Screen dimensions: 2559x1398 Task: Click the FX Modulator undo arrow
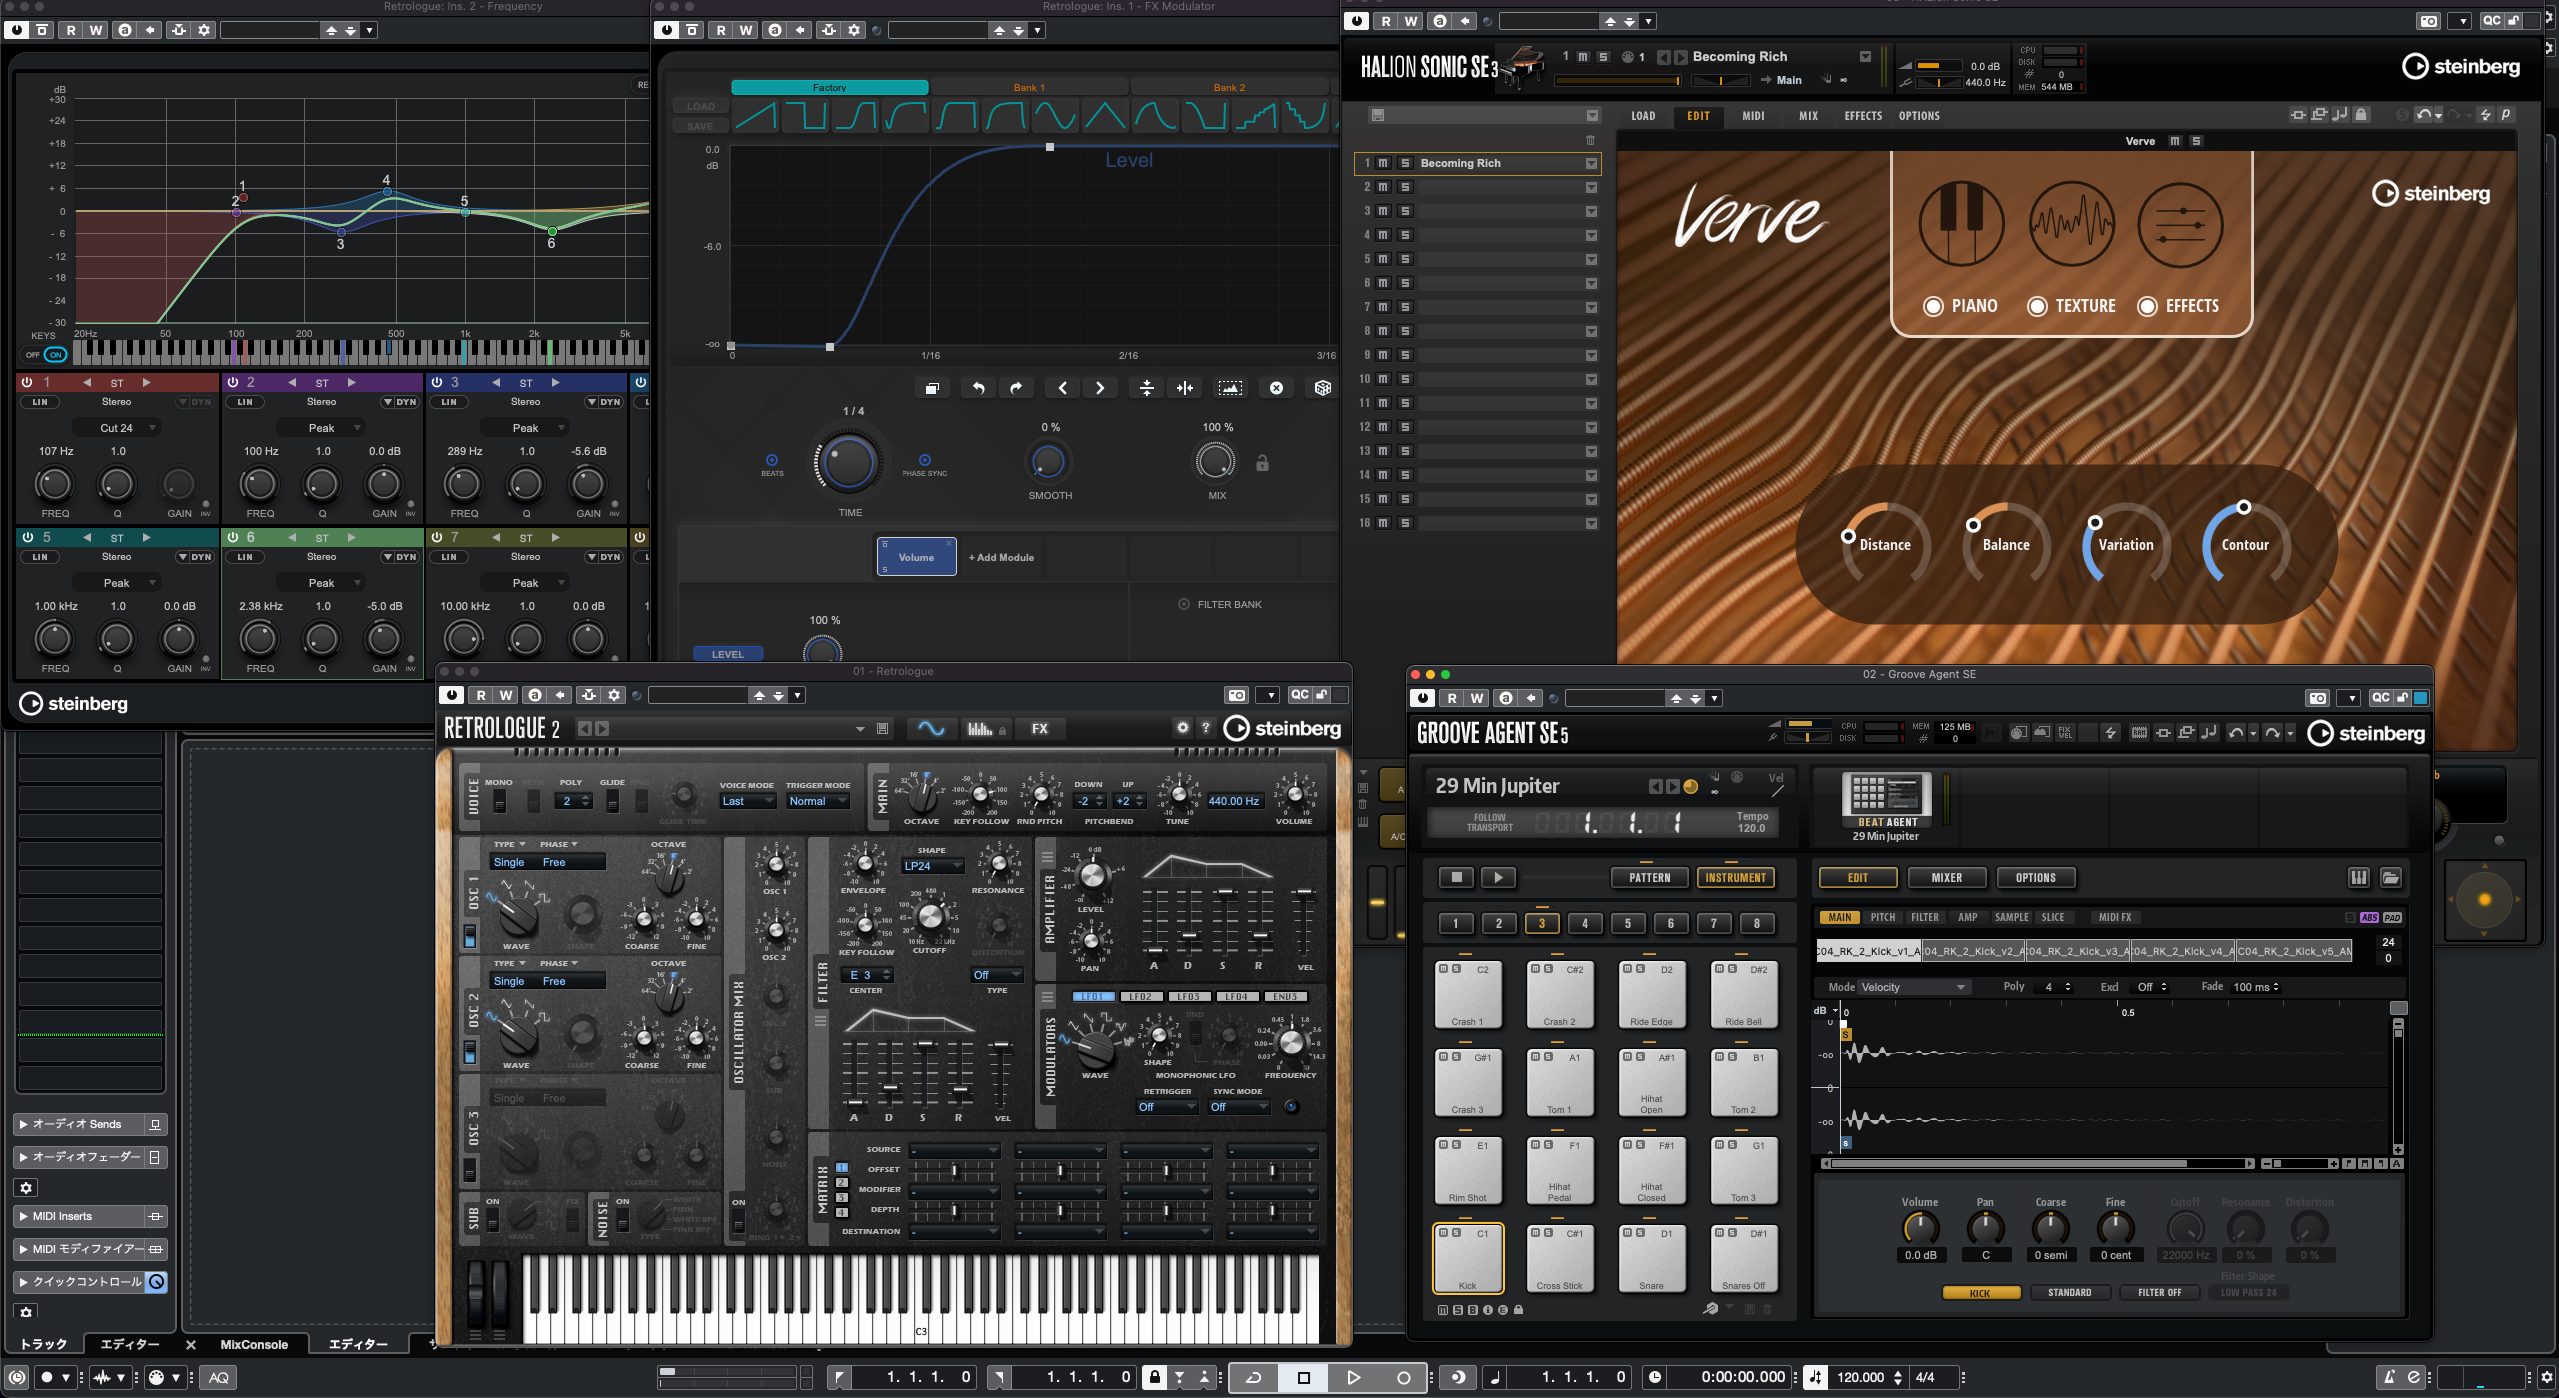pos(978,388)
